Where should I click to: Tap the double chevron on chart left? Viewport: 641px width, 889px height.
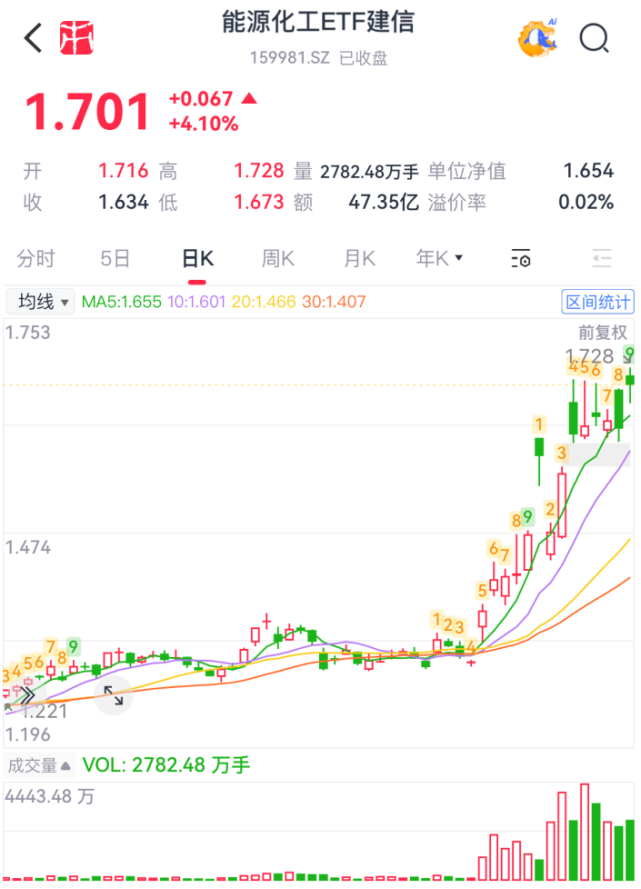27,696
